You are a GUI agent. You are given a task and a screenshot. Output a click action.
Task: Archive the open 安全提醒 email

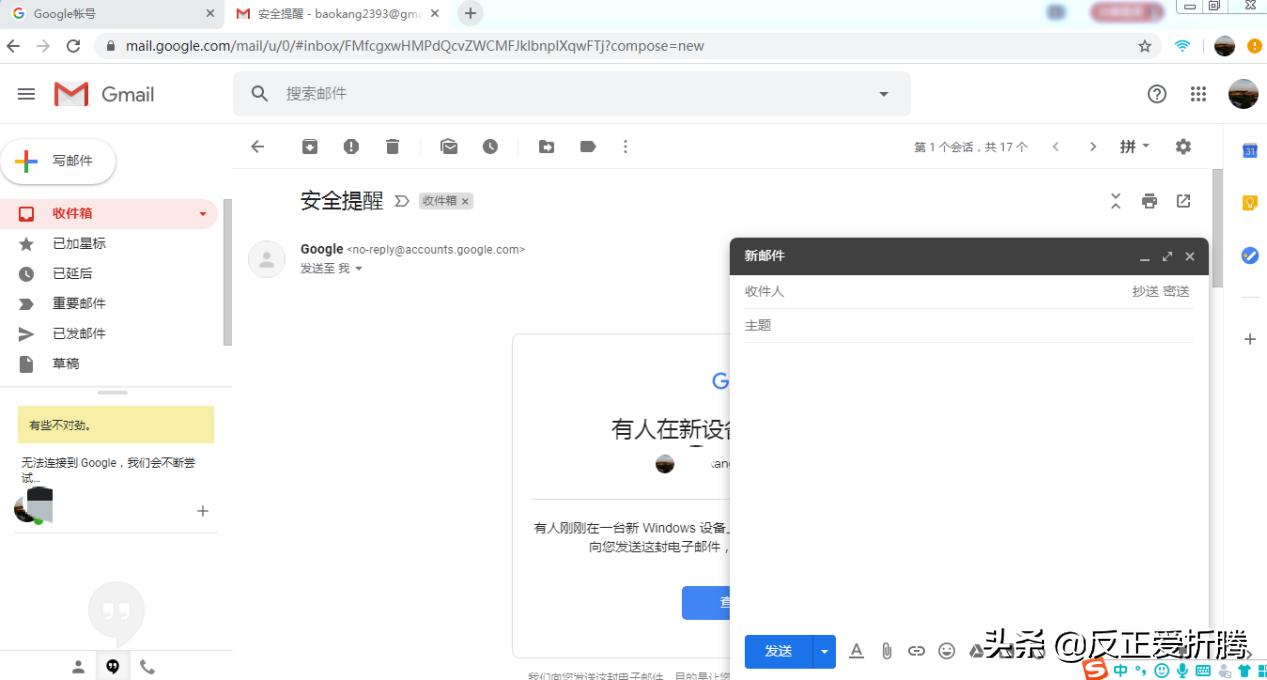(309, 146)
